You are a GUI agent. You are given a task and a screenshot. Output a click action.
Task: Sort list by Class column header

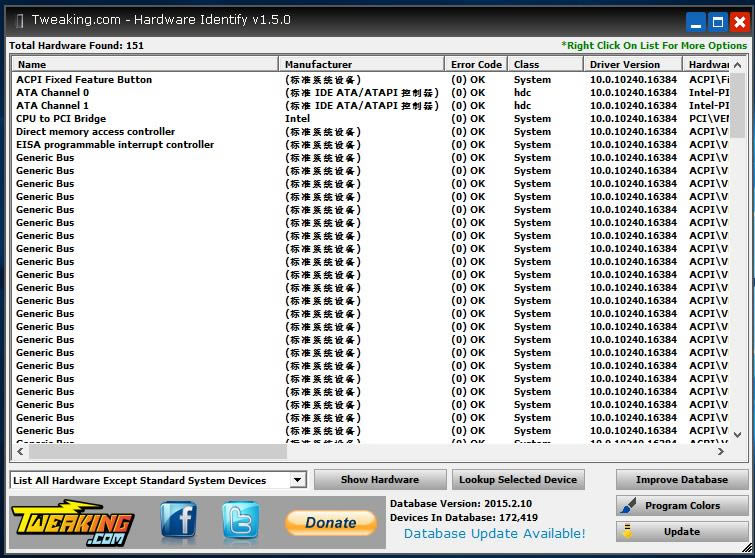[x=546, y=65]
